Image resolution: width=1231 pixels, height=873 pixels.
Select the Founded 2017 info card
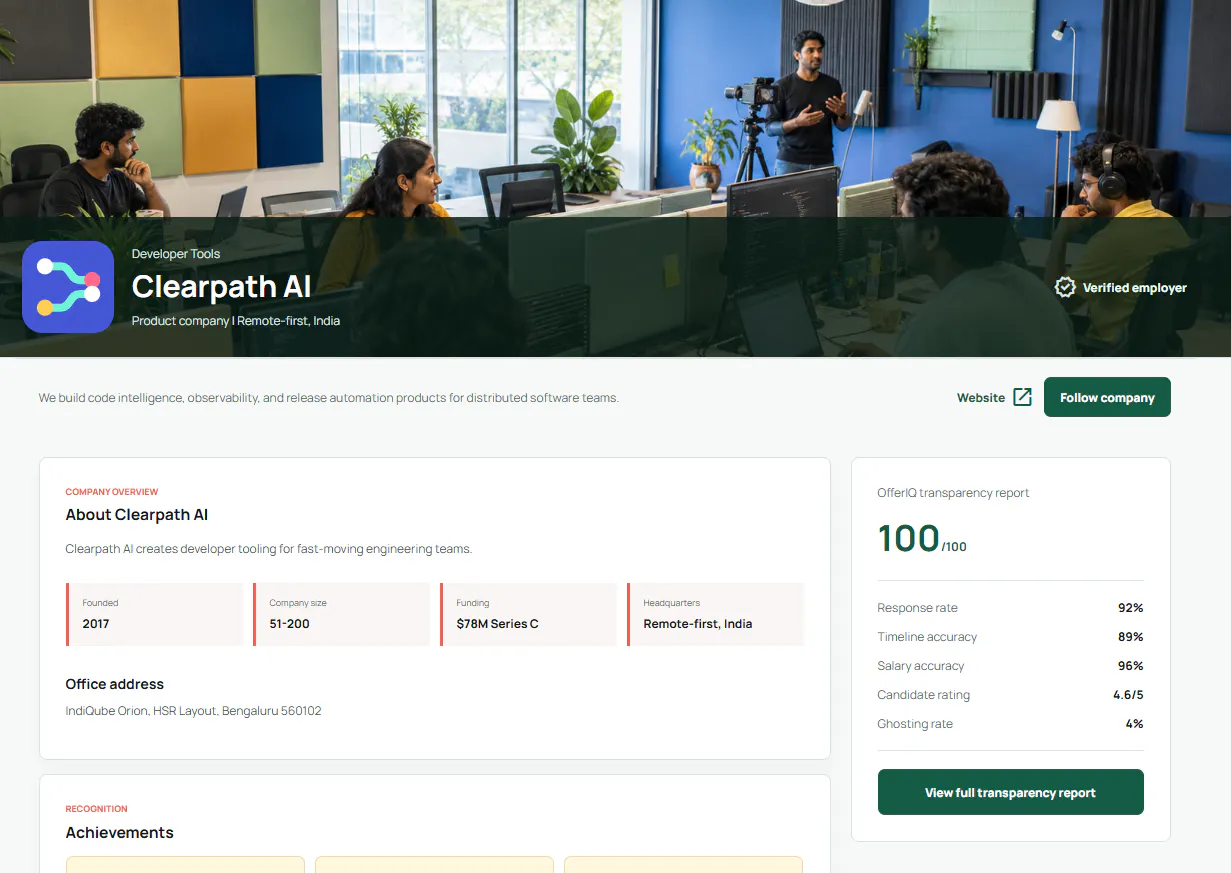[154, 614]
